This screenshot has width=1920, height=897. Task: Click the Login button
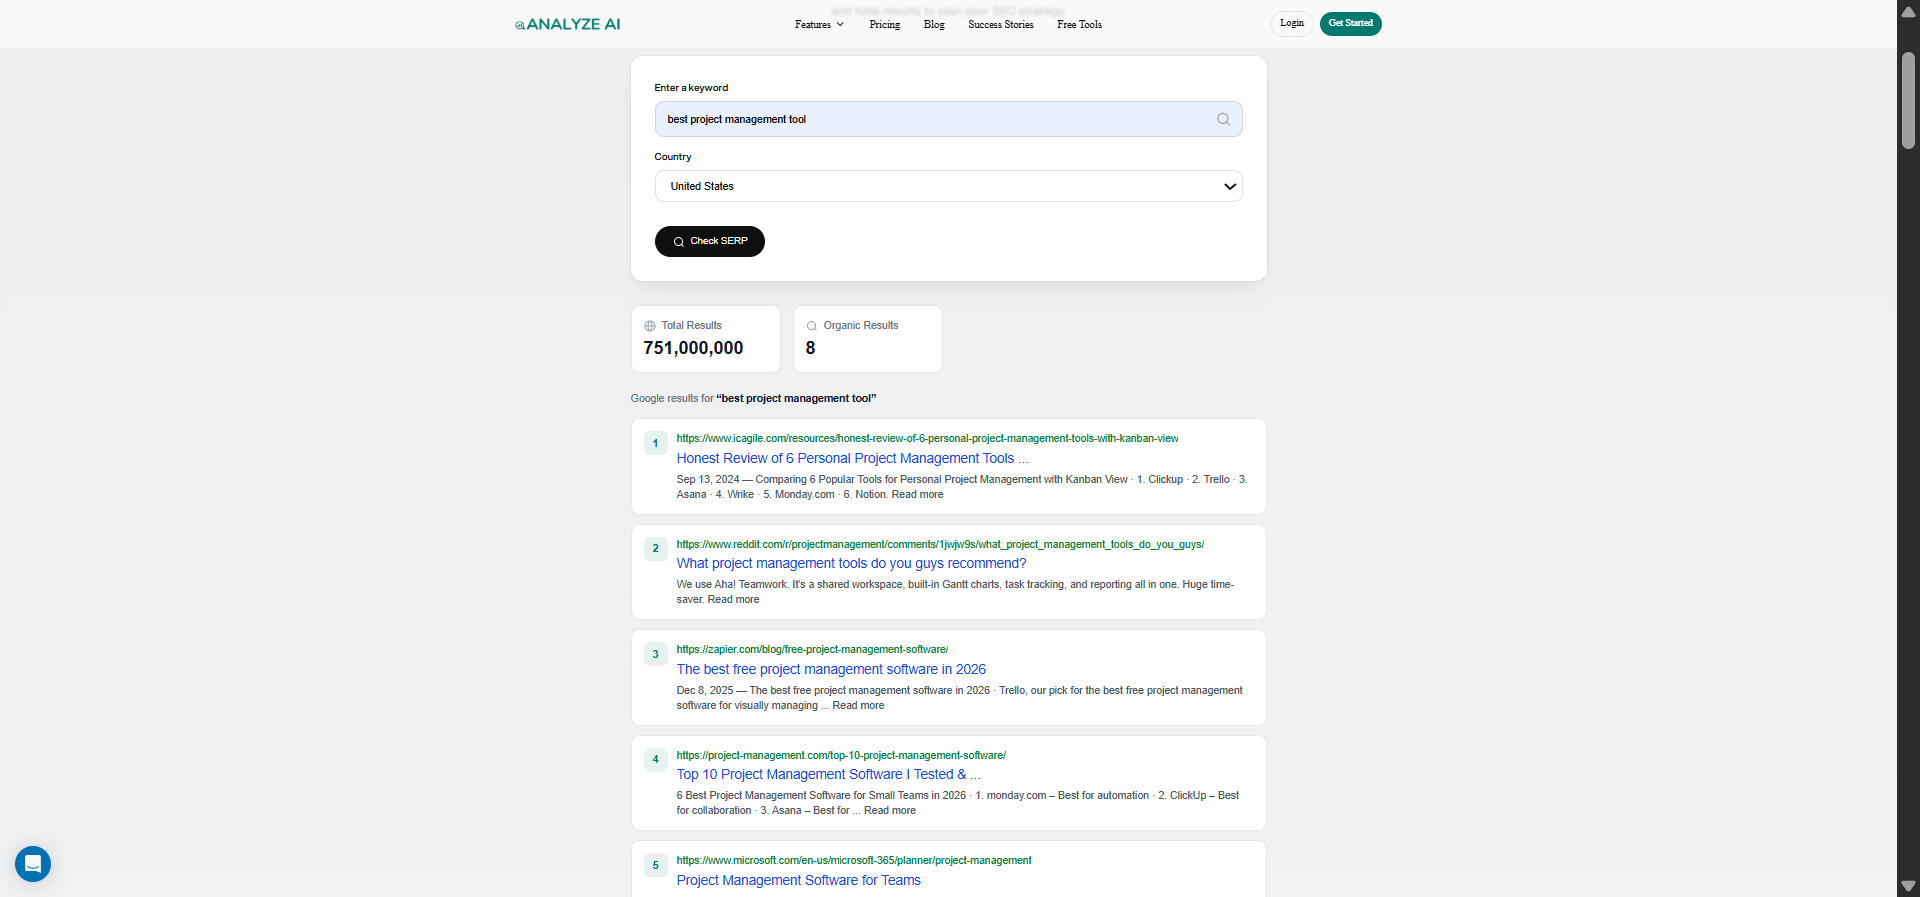(1292, 23)
